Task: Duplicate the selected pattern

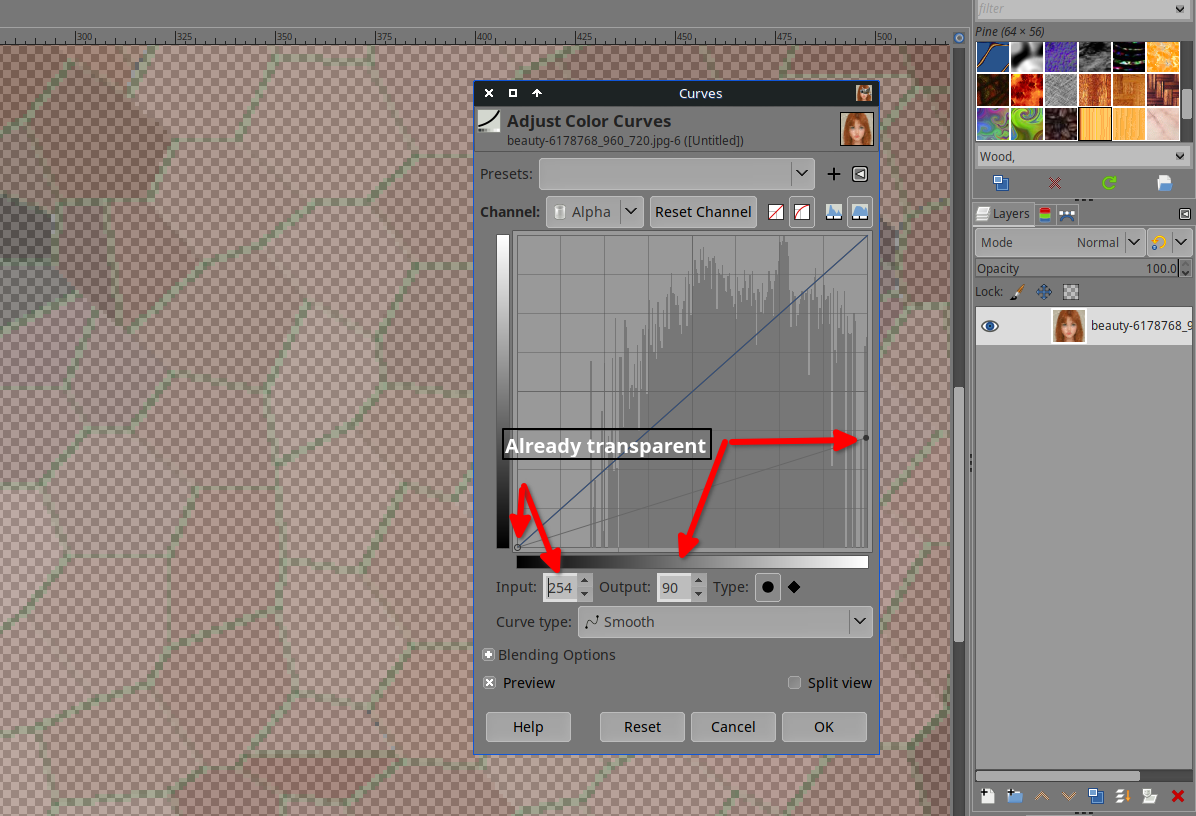Action: tap(1001, 183)
